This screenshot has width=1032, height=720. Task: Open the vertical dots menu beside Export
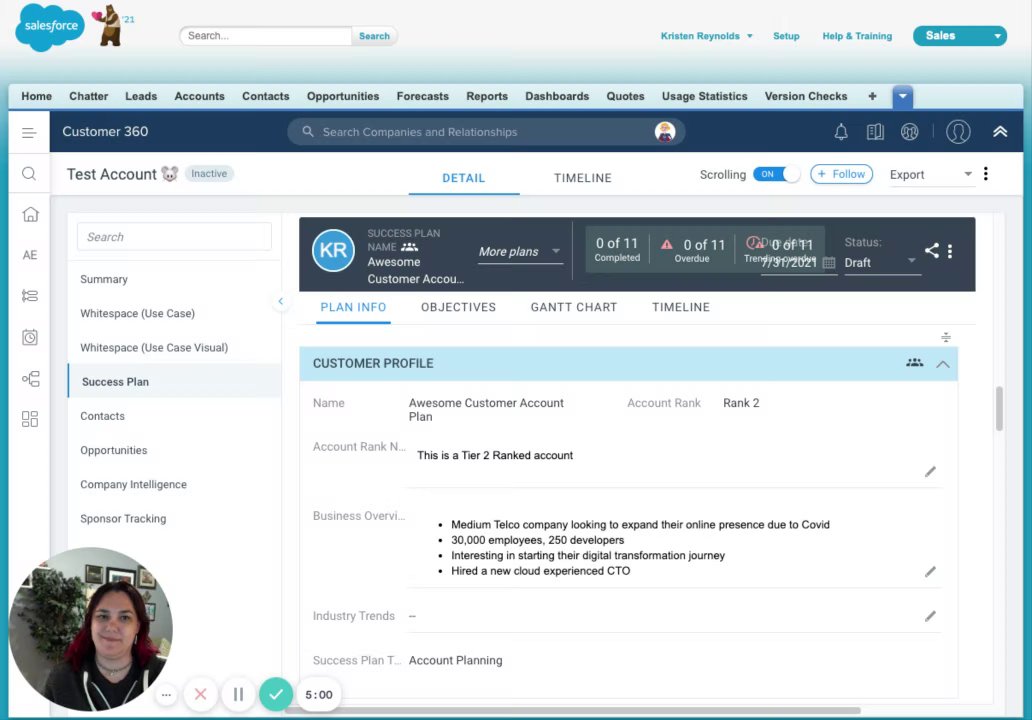(x=985, y=174)
